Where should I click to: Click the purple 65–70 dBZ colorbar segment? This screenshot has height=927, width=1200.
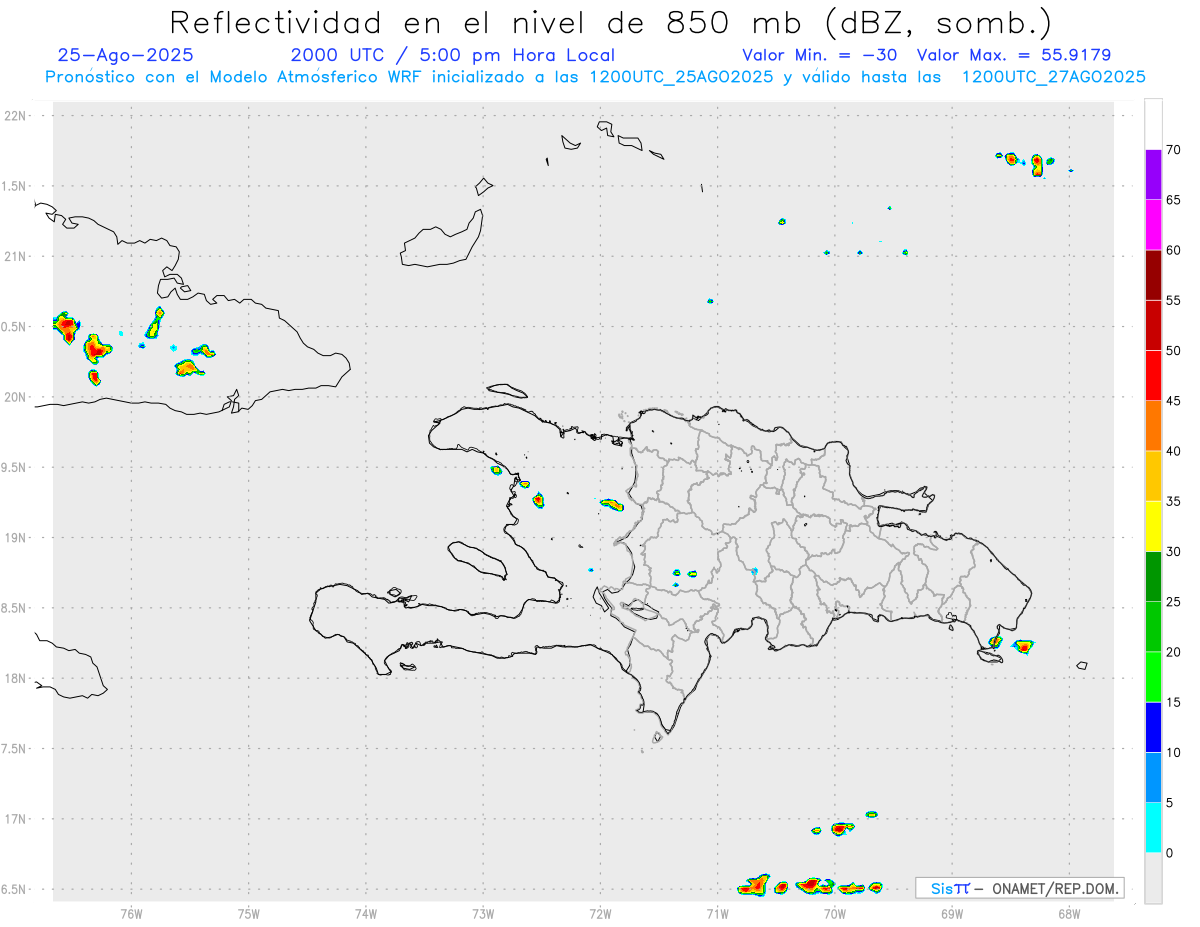pyautogui.click(x=1154, y=175)
